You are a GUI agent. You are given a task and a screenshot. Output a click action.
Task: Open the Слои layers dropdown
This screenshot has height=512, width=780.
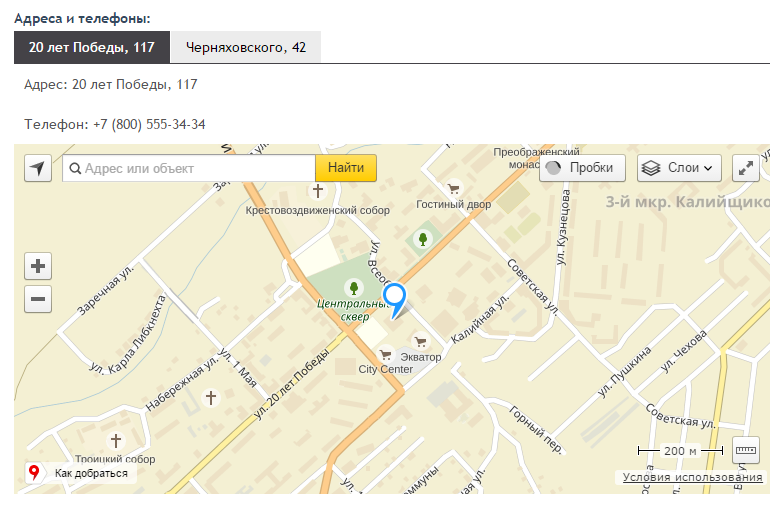click(679, 168)
